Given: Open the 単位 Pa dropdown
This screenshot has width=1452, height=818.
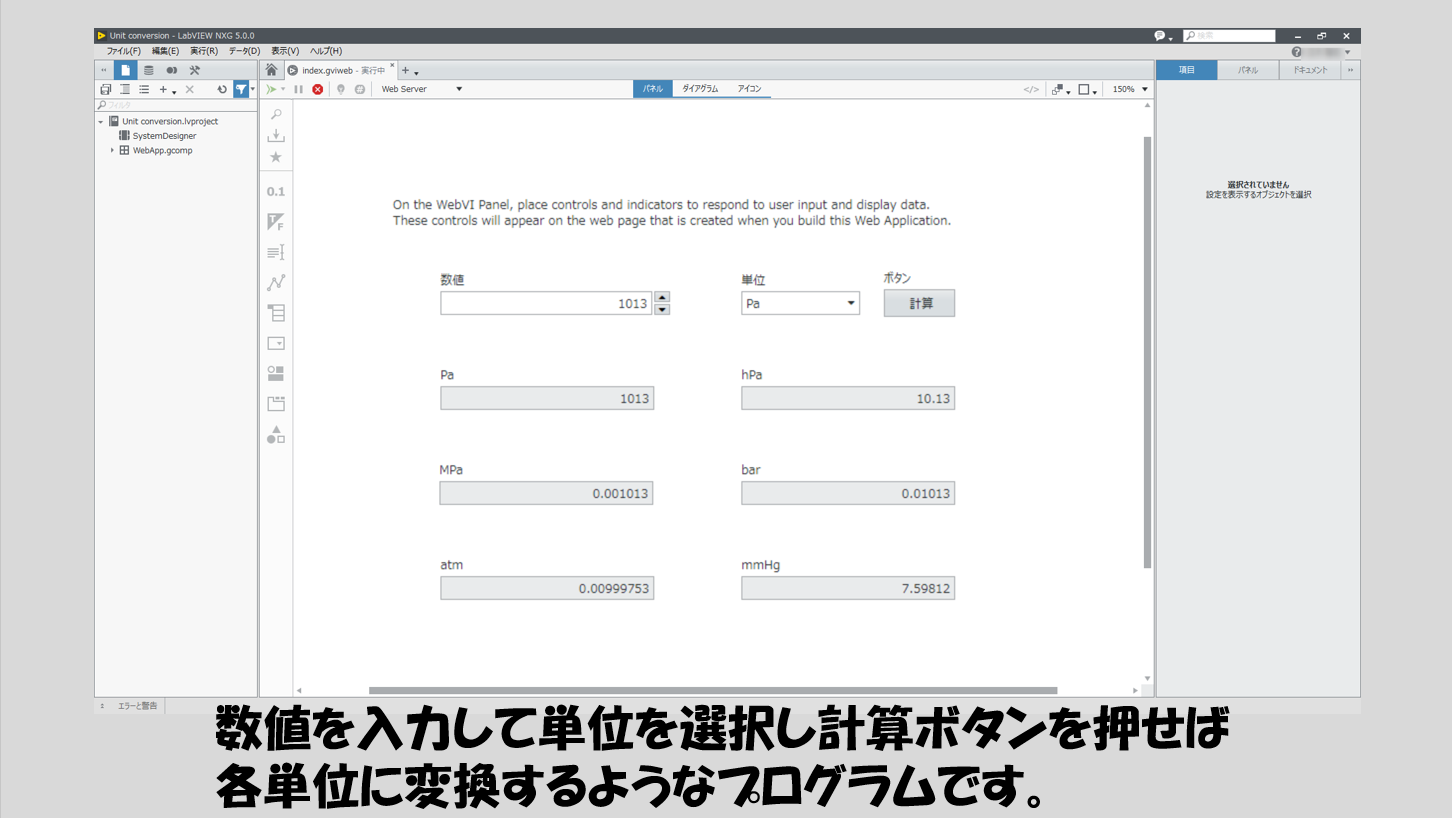Looking at the screenshot, I should [800, 303].
